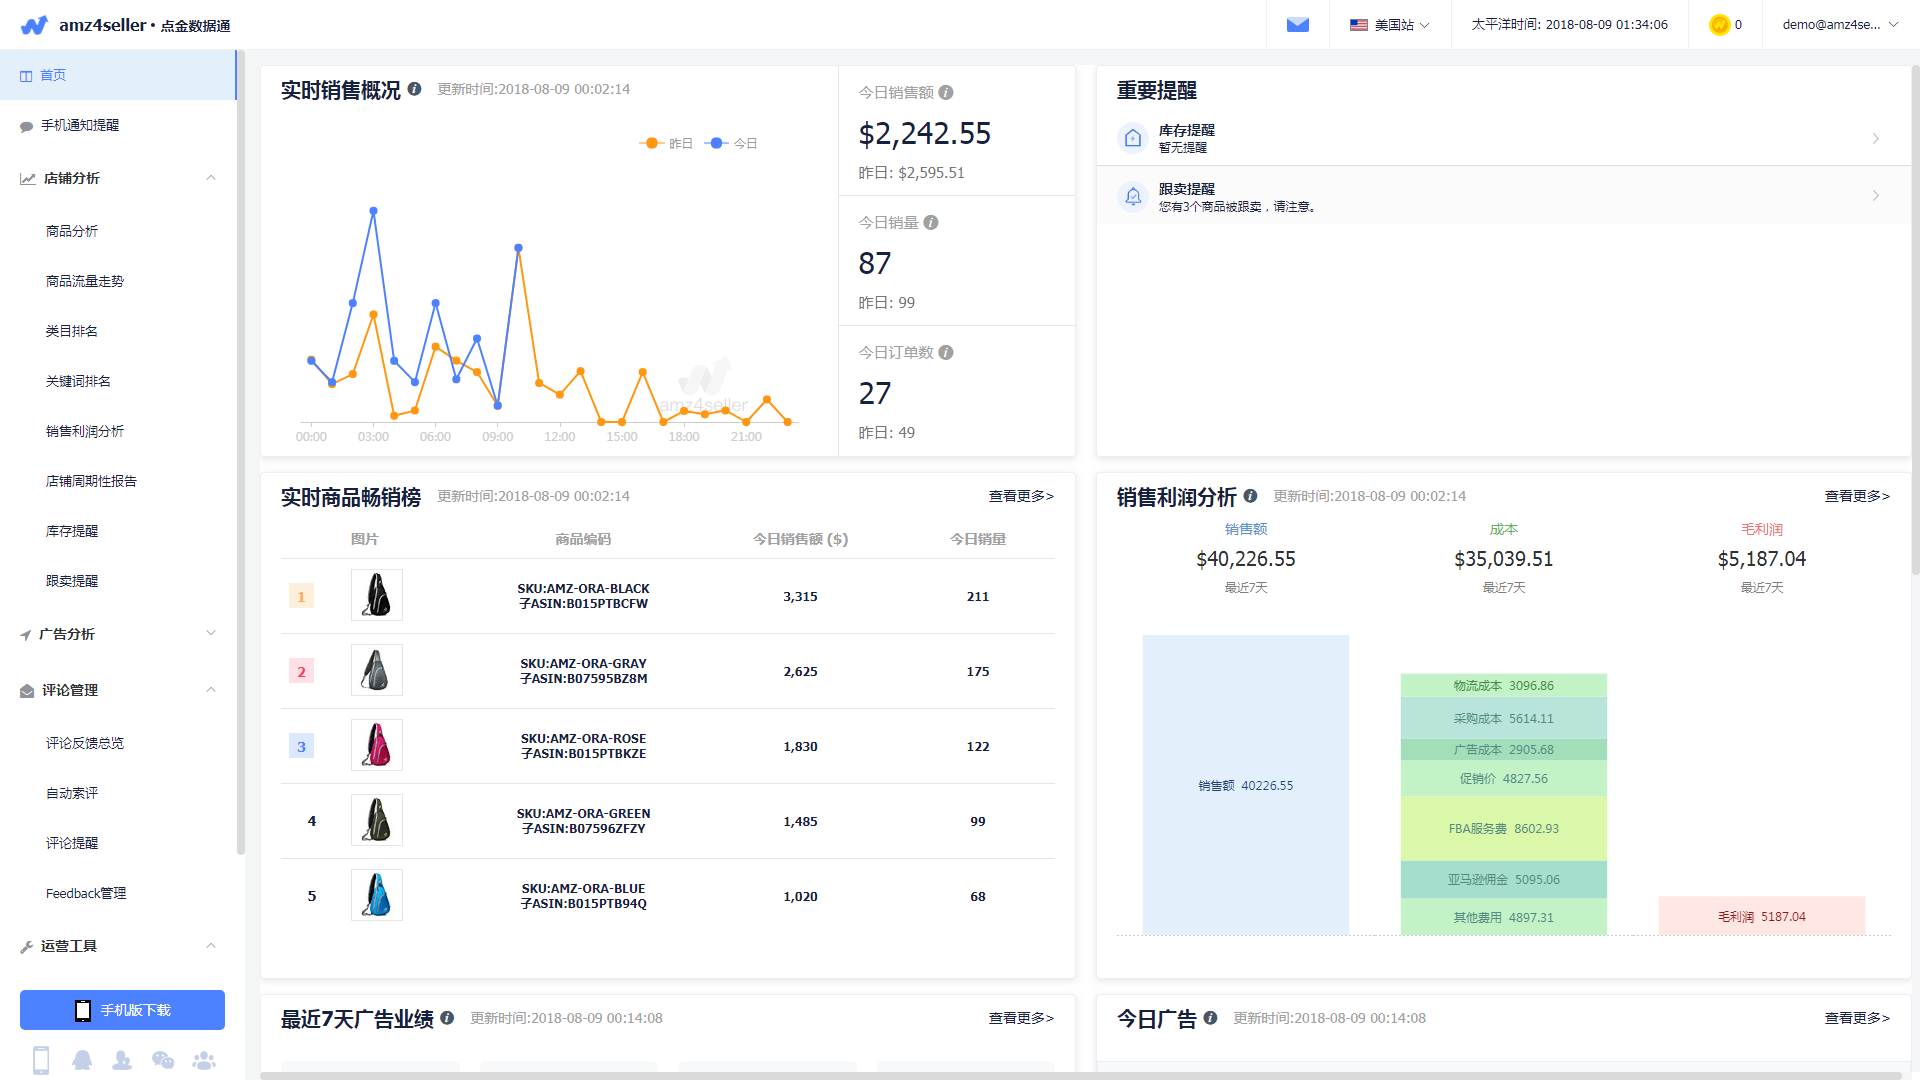The width and height of the screenshot is (1920, 1080).
Task: Toggle 今日 series in chart legend
Action: pyautogui.click(x=732, y=143)
